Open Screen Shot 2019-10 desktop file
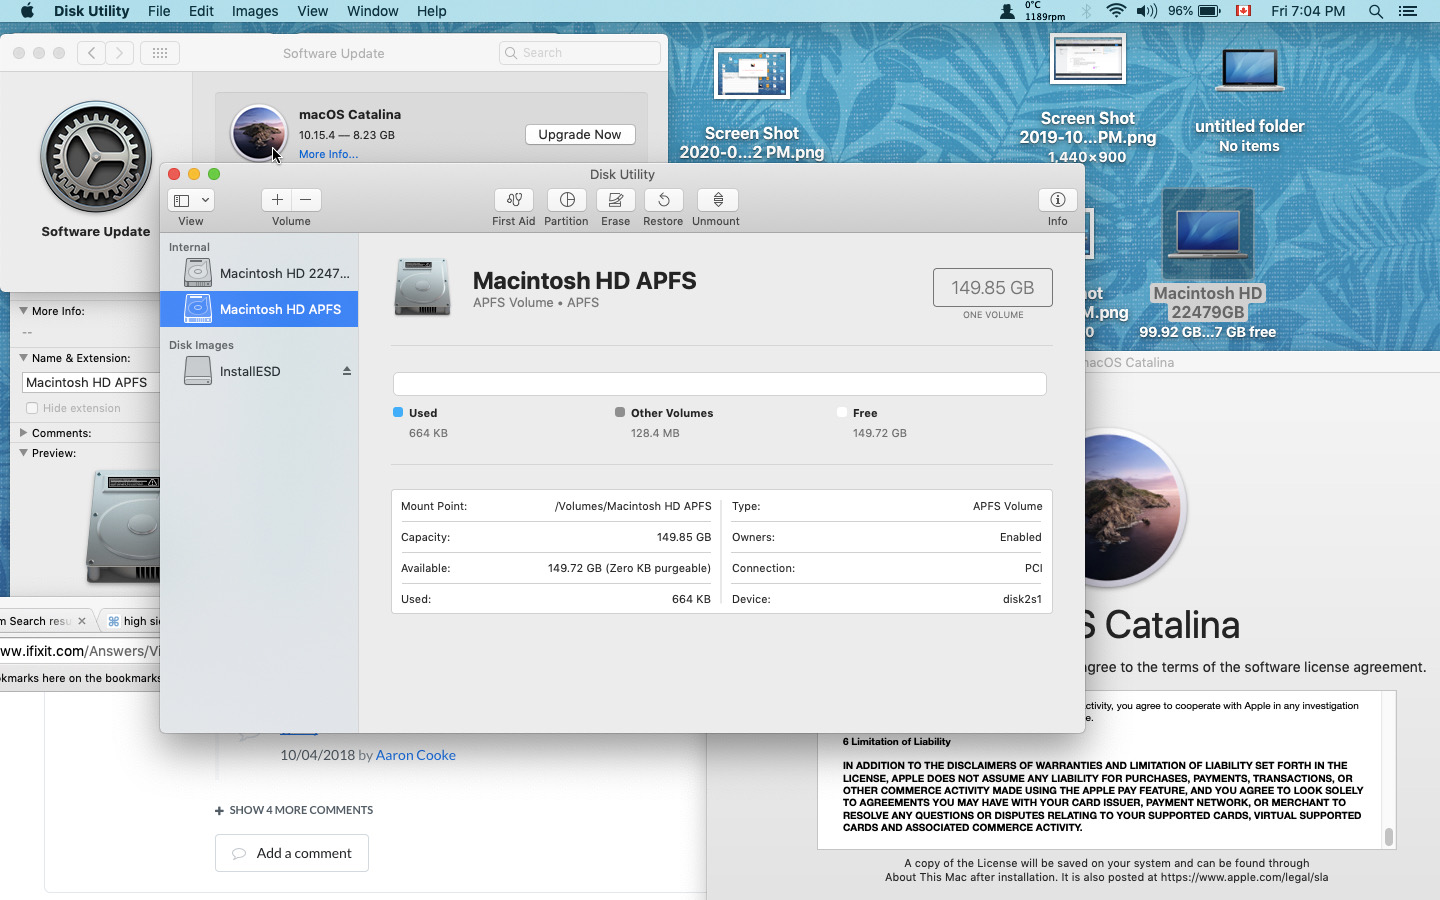Screen dimensions: 1440x900 click(x=1088, y=59)
